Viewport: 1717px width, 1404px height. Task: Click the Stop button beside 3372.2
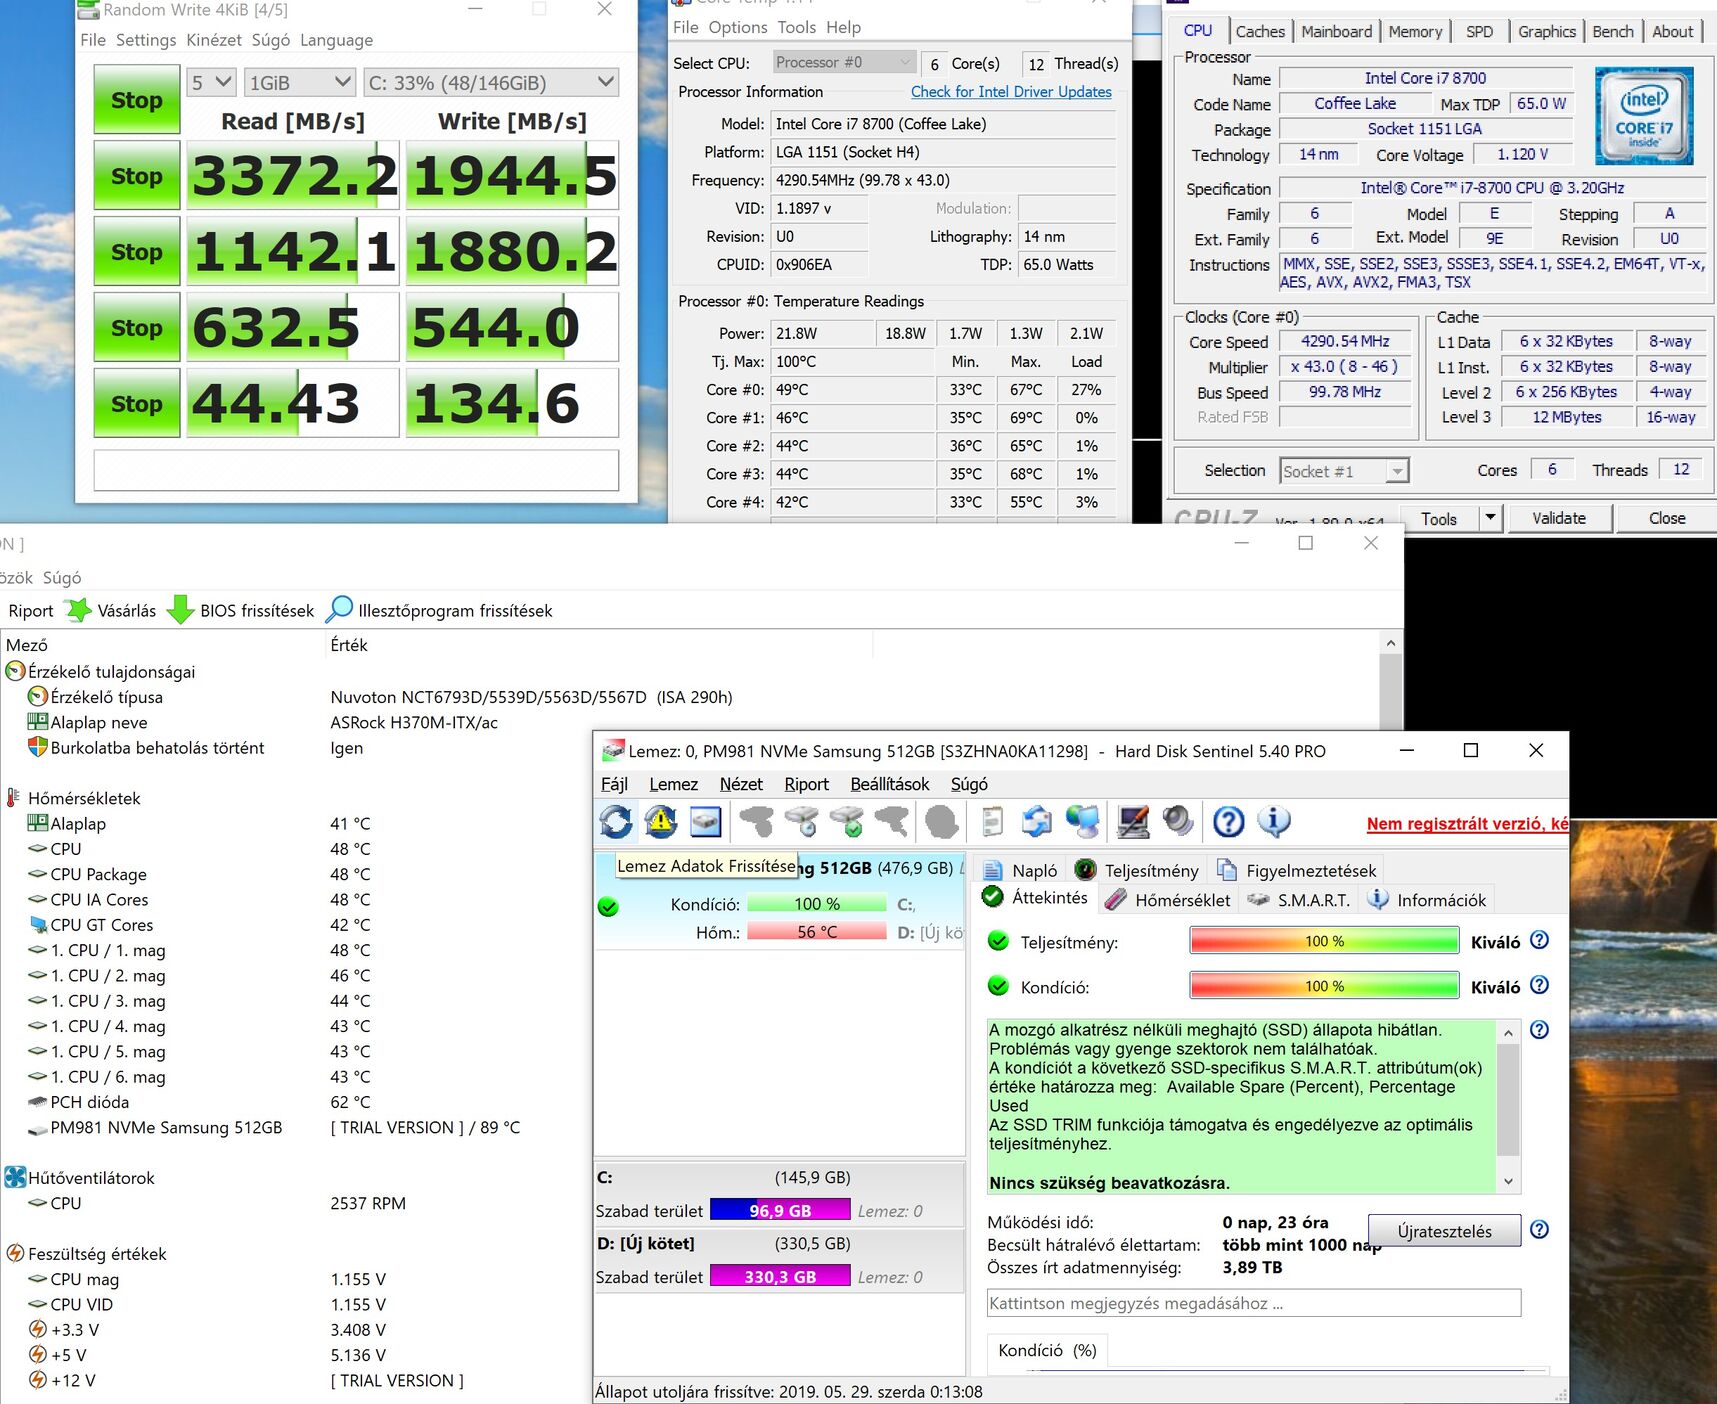[137, 176]
